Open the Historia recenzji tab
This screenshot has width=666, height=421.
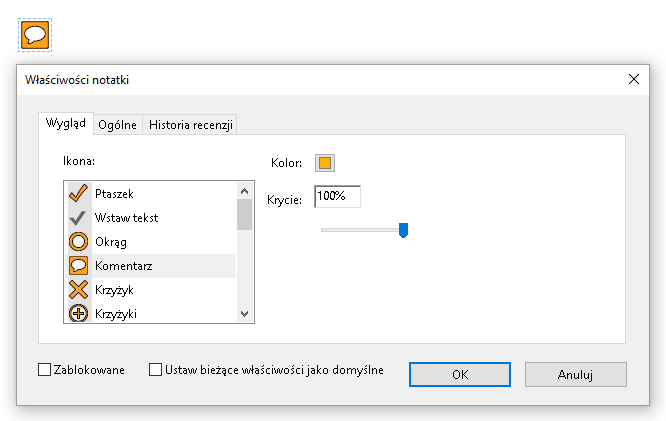(x=190, y=125)
